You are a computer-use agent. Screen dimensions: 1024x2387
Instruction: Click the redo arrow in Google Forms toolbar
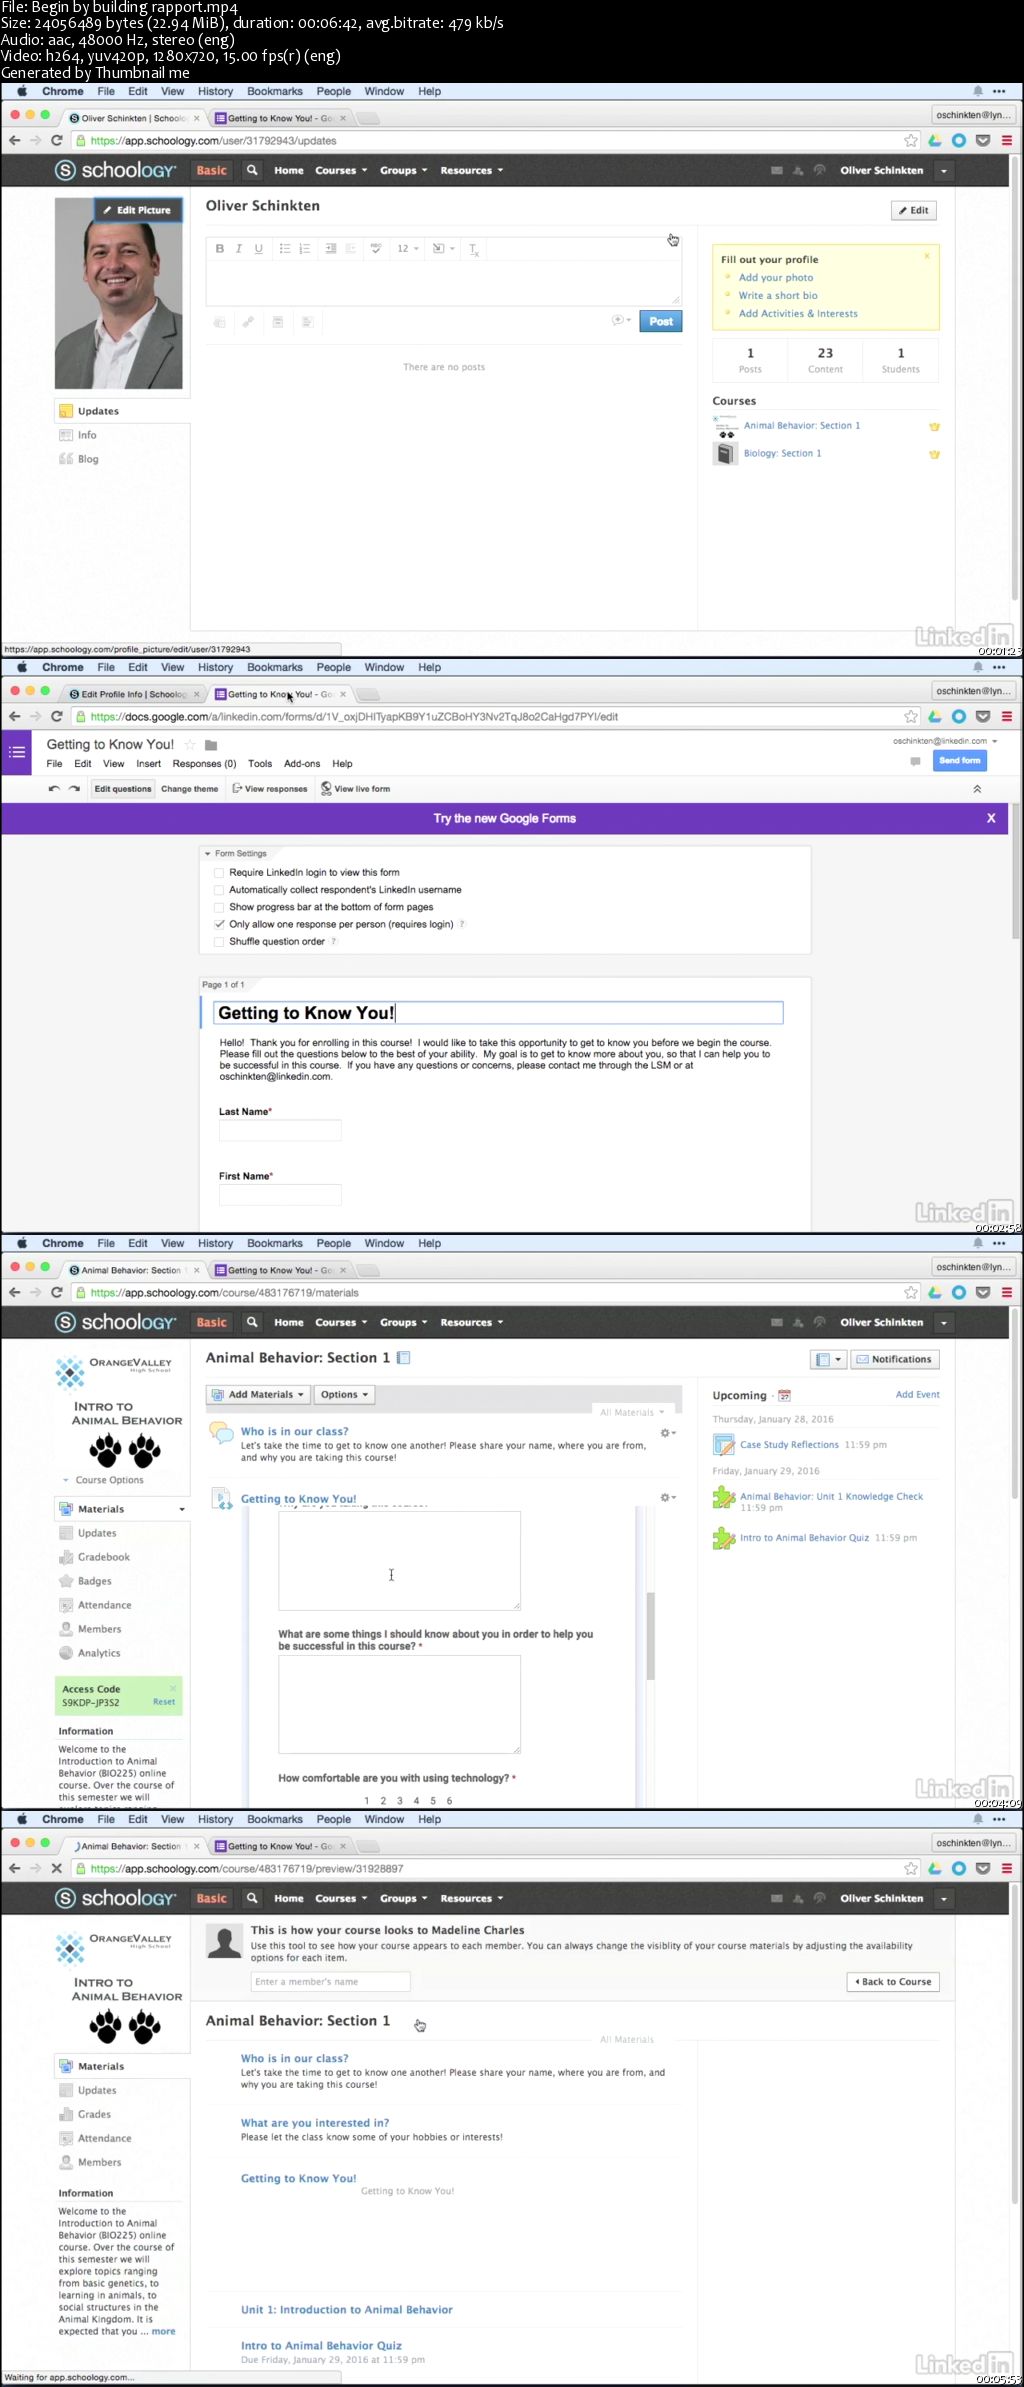coord(74,789)
